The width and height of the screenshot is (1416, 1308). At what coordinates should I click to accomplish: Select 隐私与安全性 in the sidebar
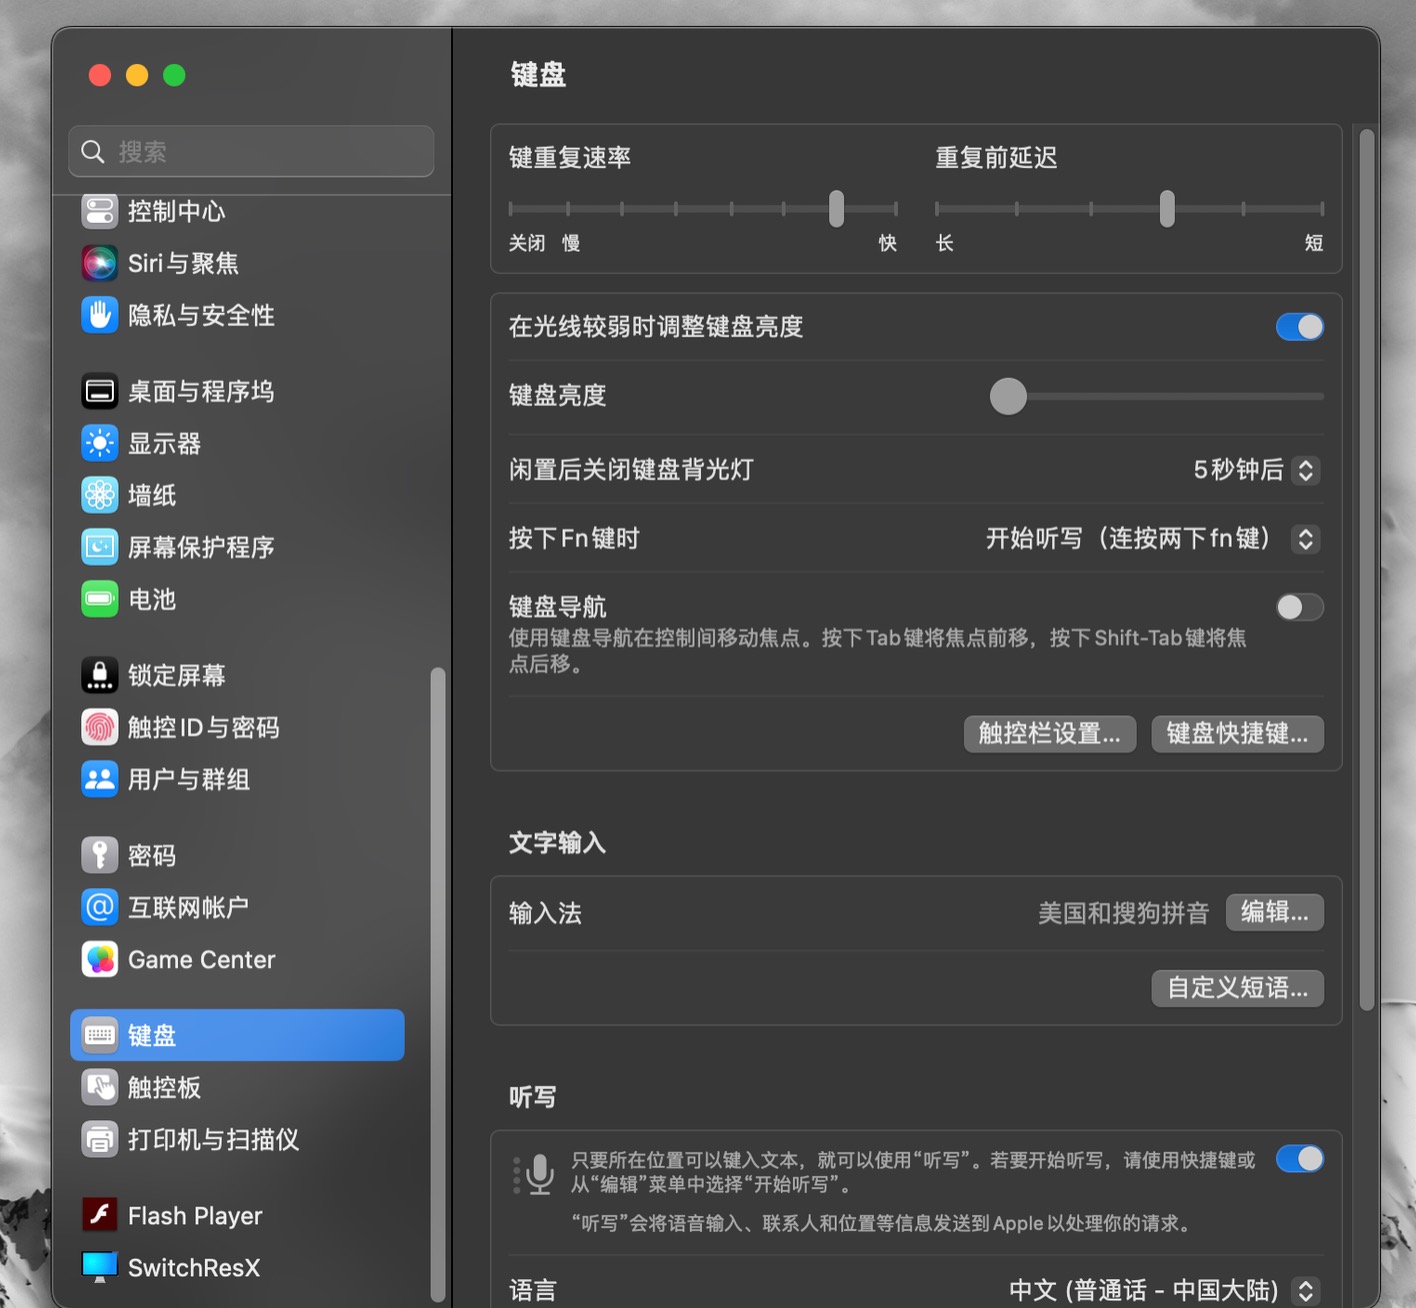(x=100, y=315)
